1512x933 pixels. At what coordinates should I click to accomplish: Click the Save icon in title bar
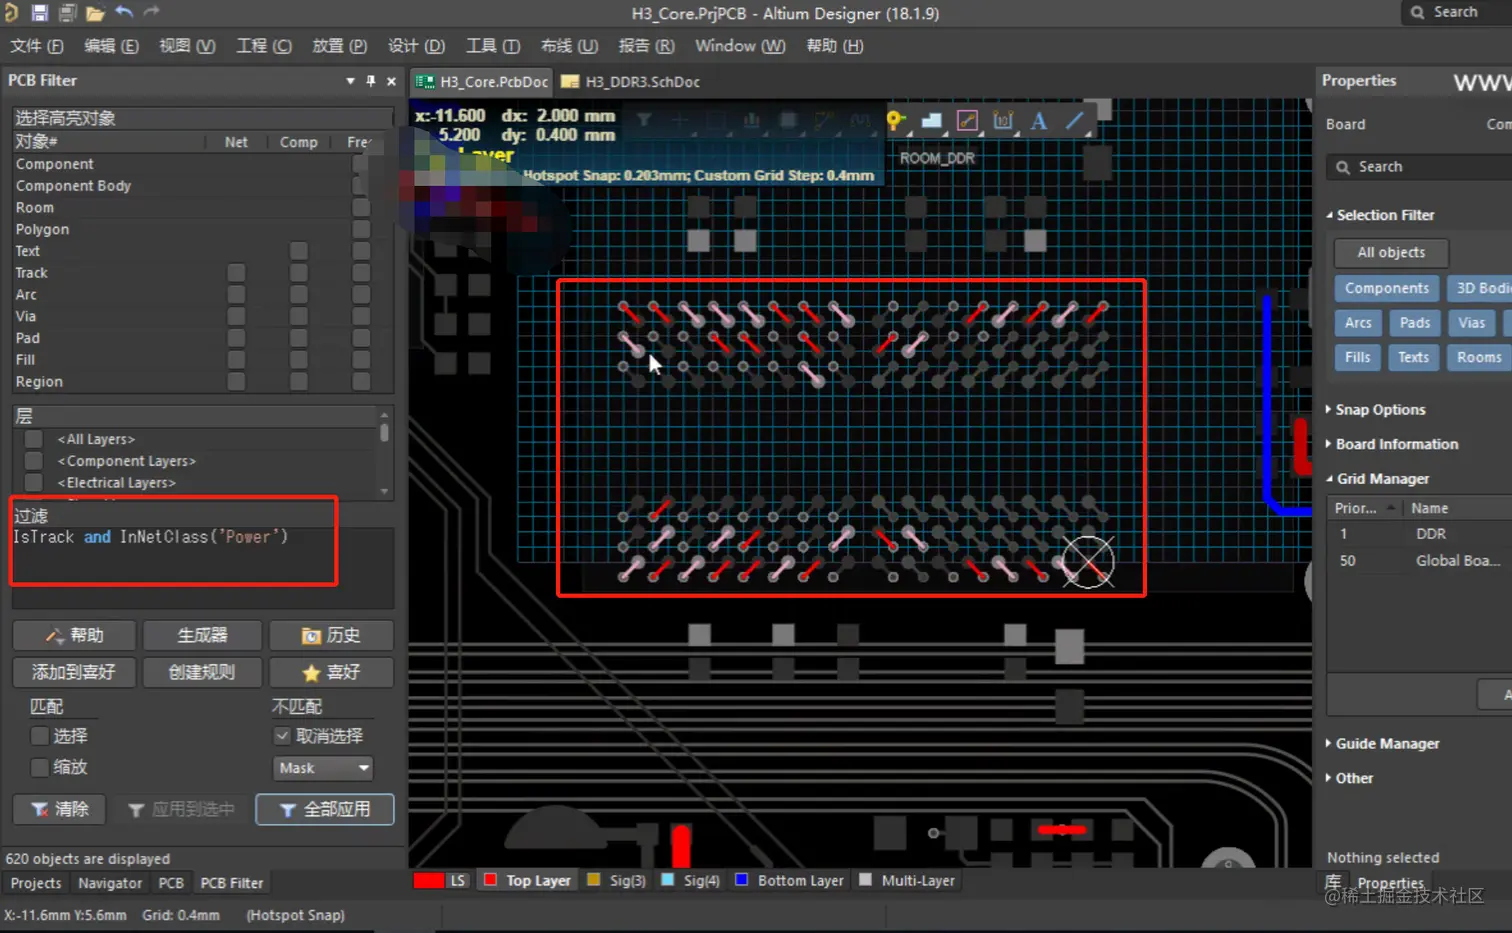pos(39,13)
